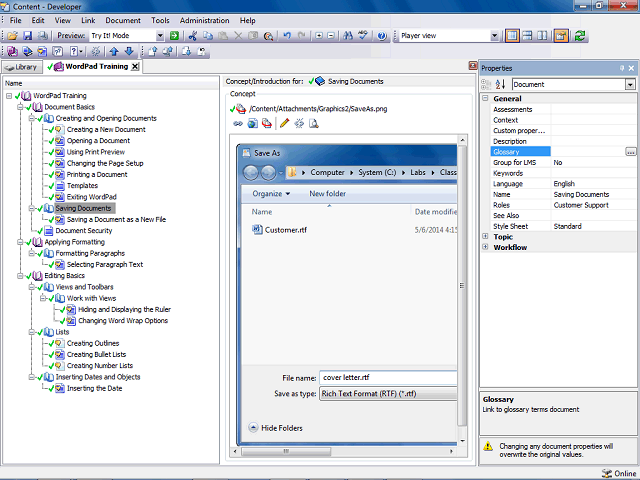This screenshot has width=640, height=480.
Task: Close the Properties panel
Action: point(631,68)
